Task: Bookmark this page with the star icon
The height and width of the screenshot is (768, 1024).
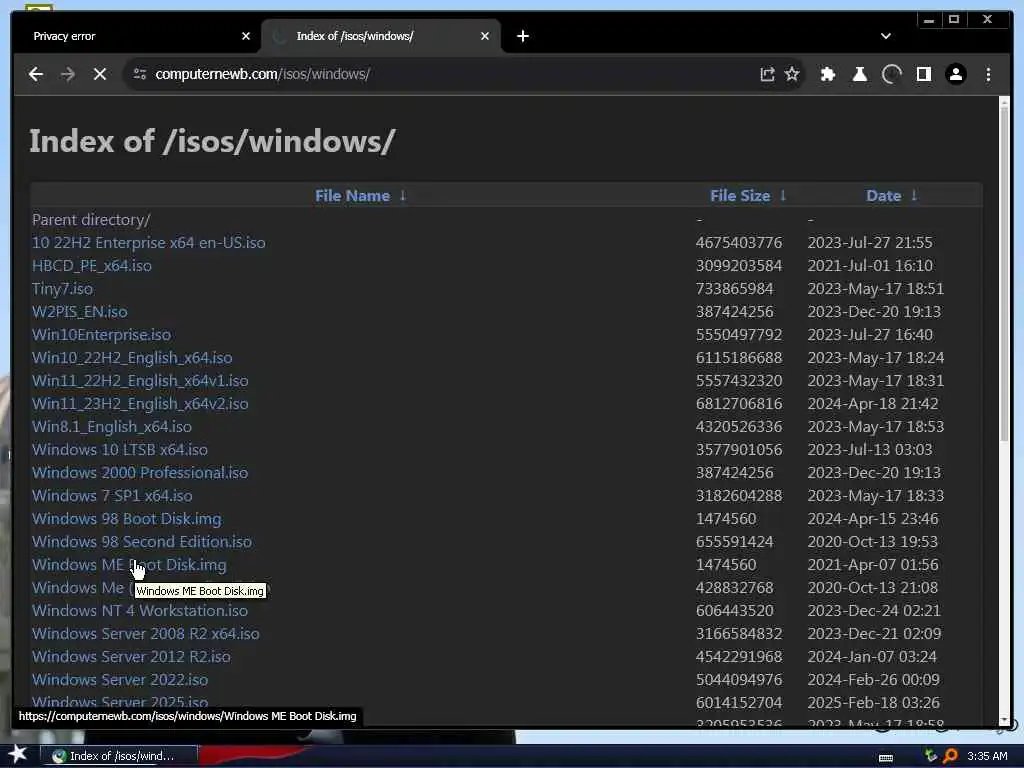Action: pos(792,74)
